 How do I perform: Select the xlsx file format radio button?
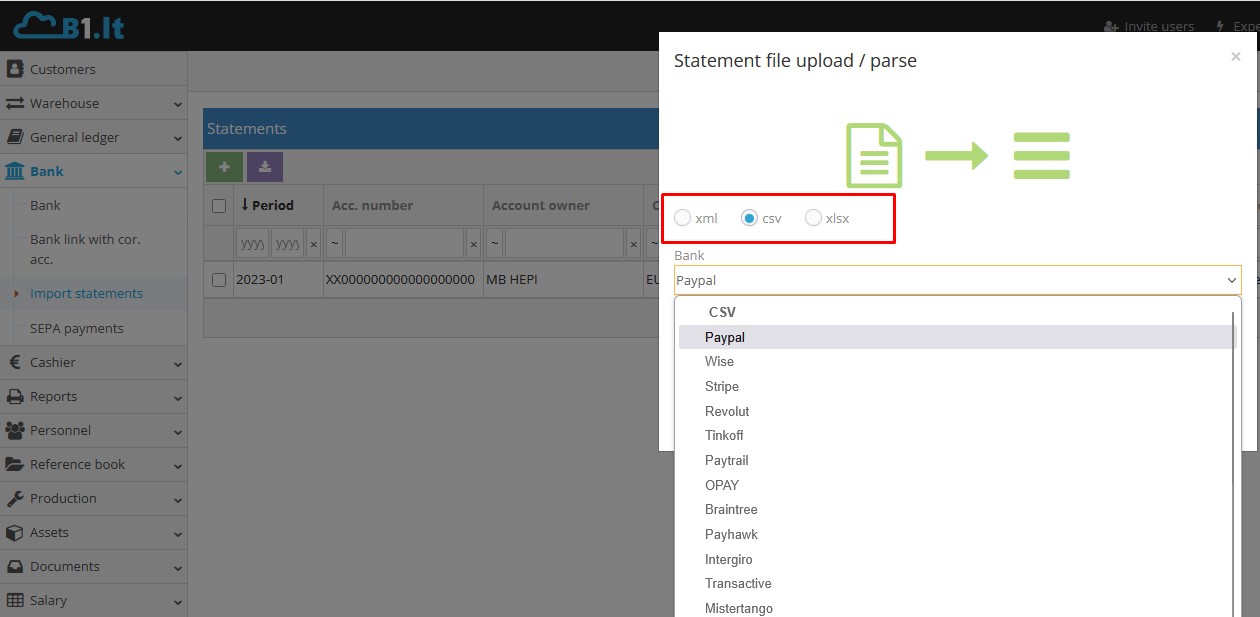pos(813,217)
